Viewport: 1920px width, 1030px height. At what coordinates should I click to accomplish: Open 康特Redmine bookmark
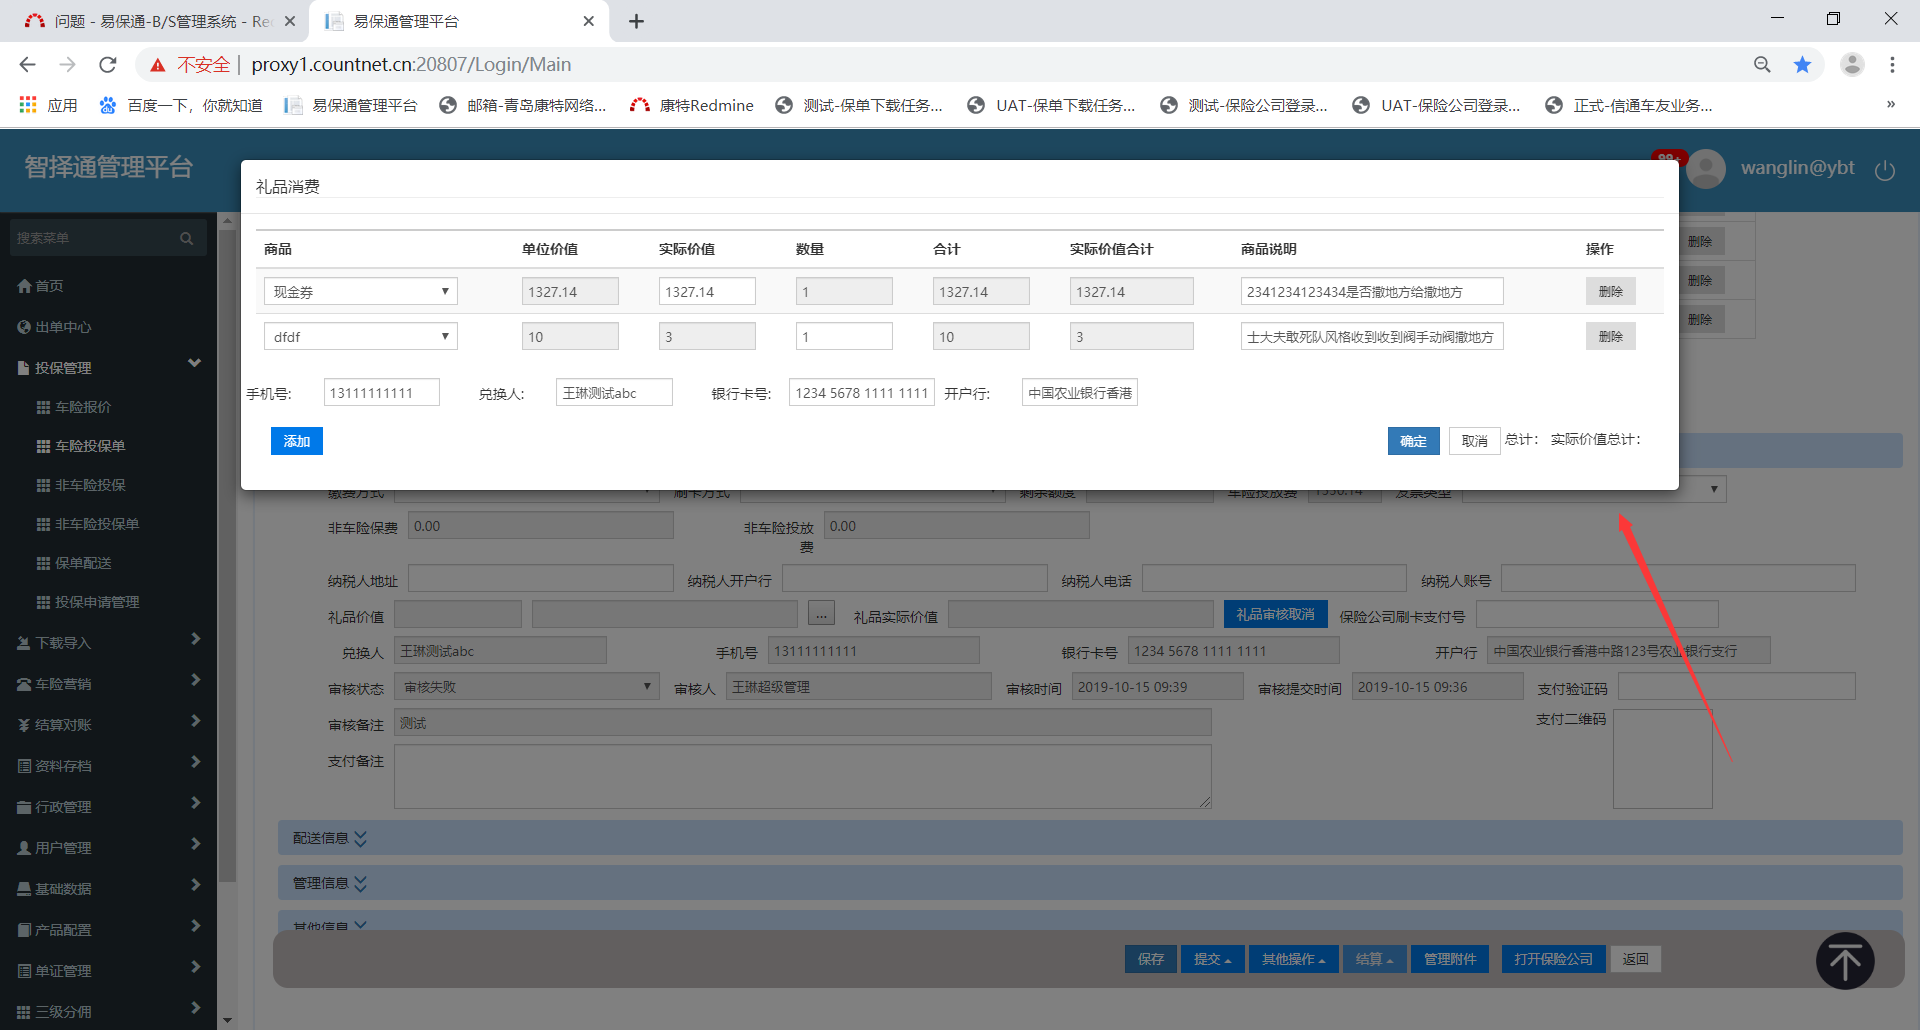692,105
